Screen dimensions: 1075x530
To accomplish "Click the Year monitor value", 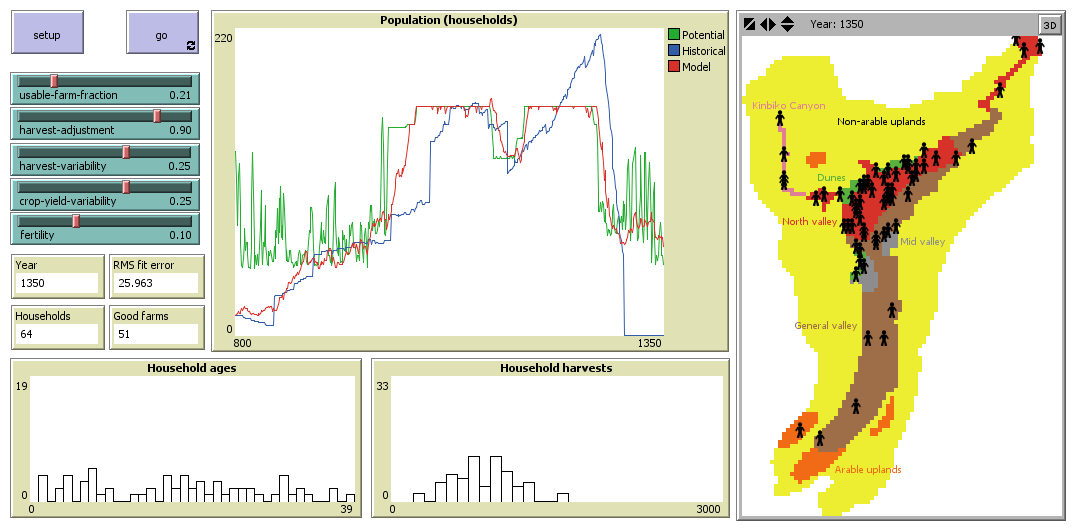I will click(57, 284).
